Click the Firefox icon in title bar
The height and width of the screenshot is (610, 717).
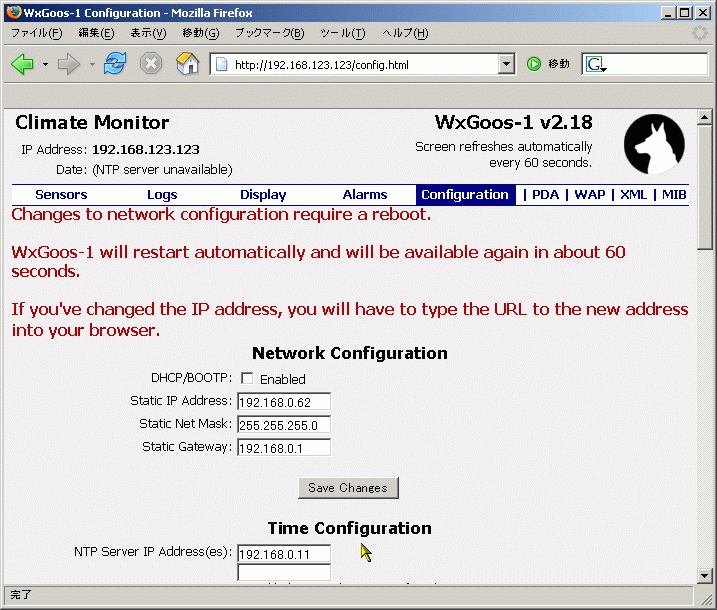(14, 12)
